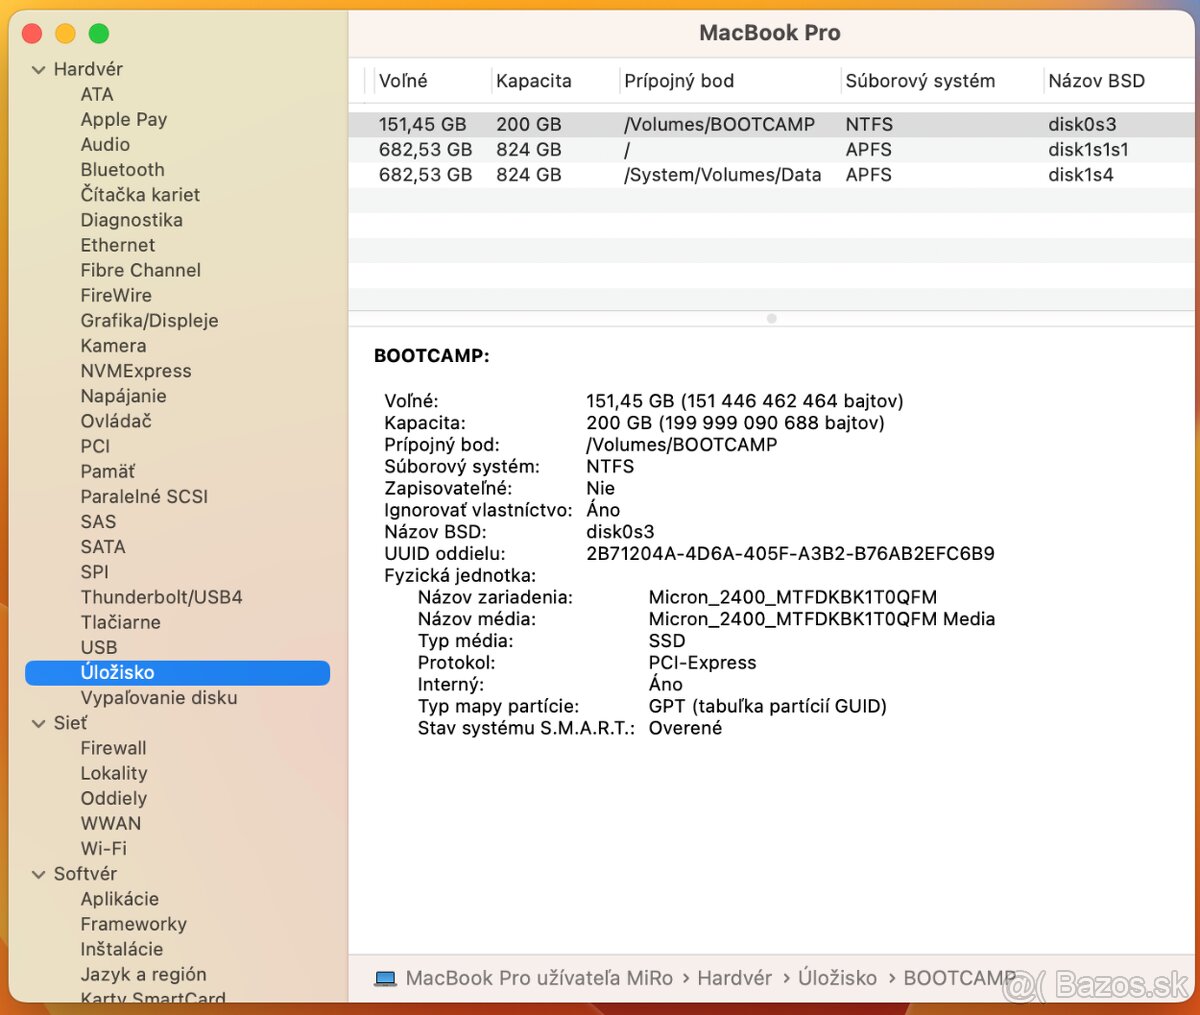Open the Firewall section under Sieť
The image size is (1200, 1015).
[113, 748]
